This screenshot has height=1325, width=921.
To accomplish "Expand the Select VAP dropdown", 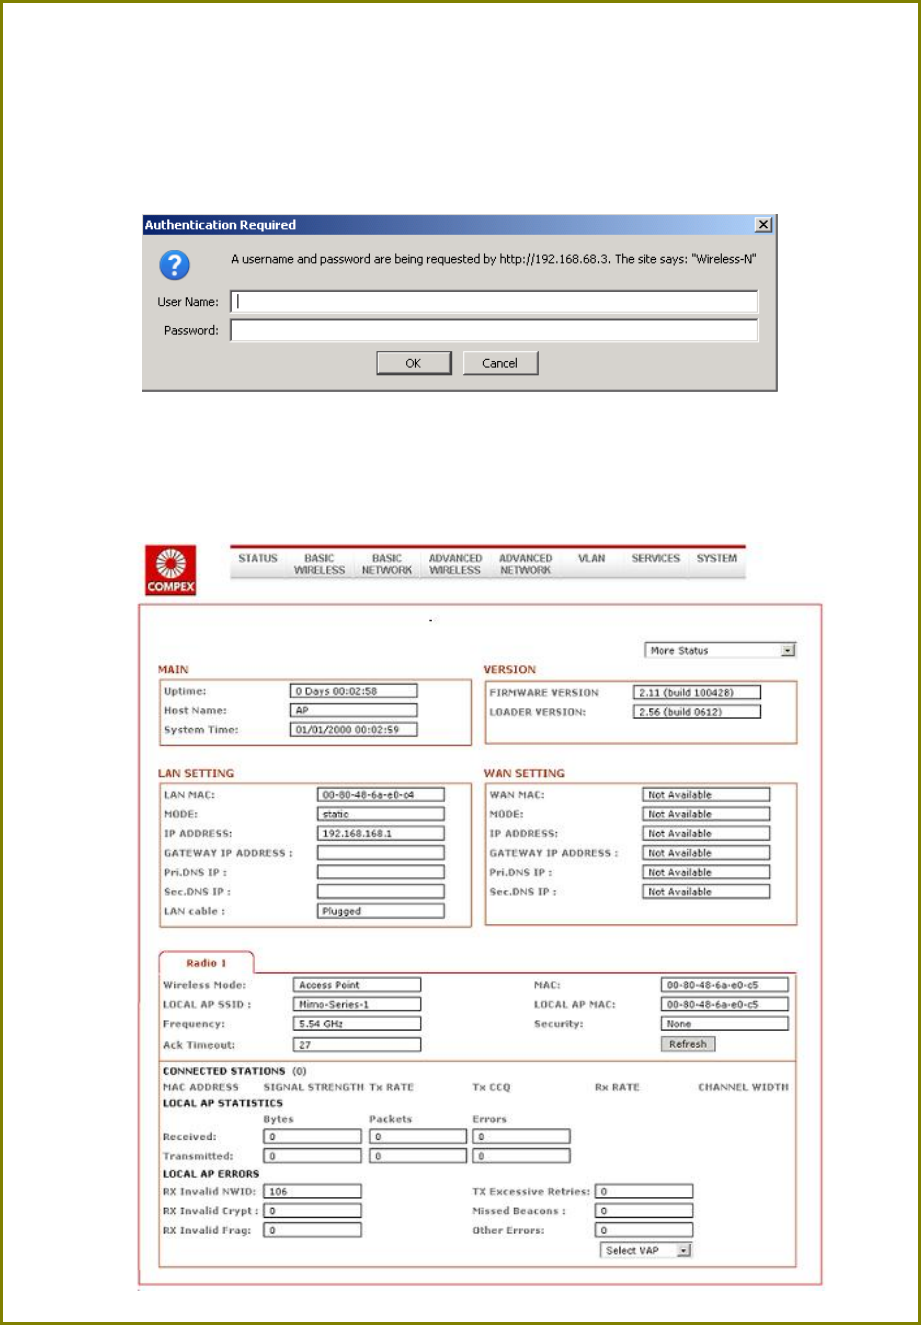I will tap(646, 1250).
